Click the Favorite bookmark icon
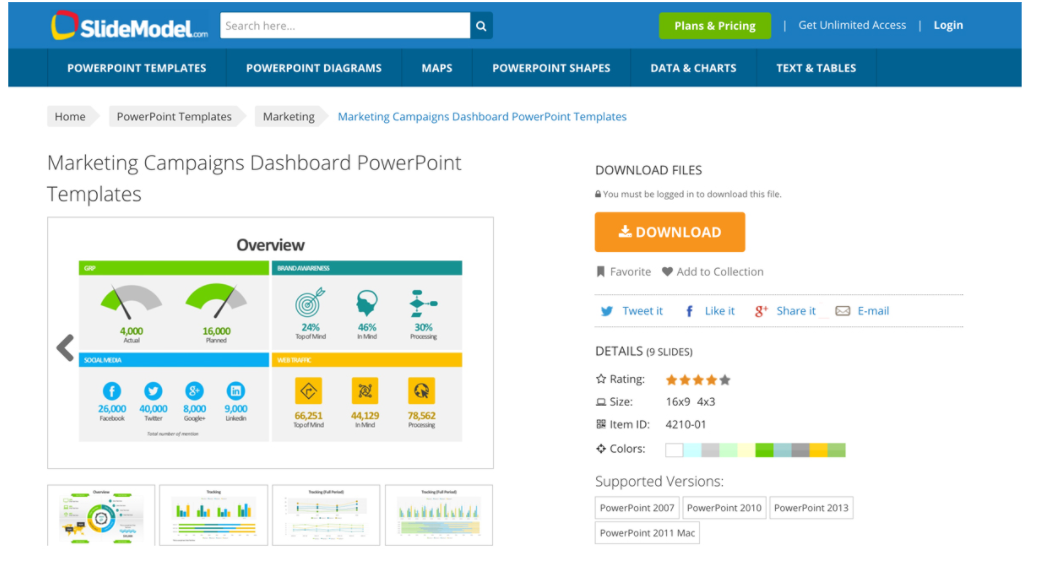The image size is (1037, 585). coord(601,272)
